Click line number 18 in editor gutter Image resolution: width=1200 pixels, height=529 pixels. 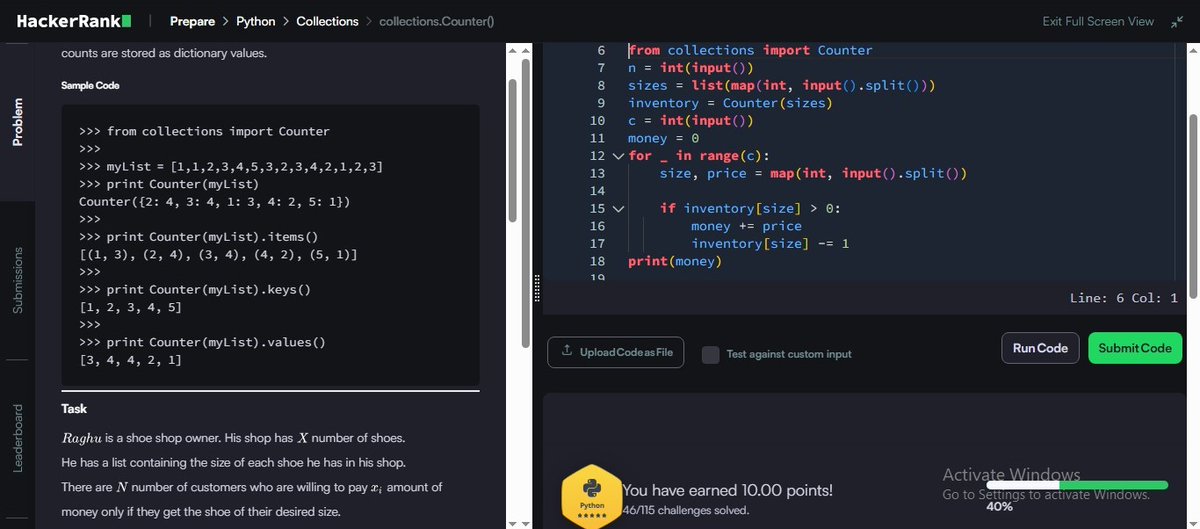click(597, 262)
